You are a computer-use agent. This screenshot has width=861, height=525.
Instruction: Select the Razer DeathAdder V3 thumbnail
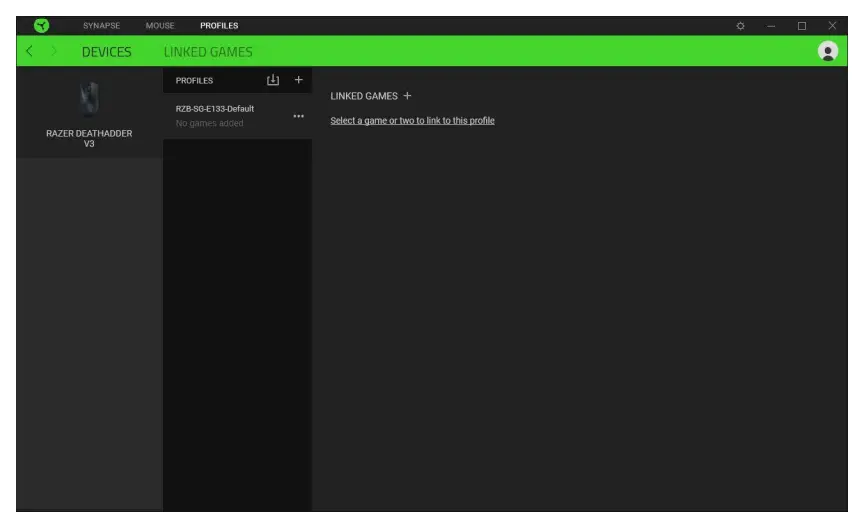click(90, 99)
